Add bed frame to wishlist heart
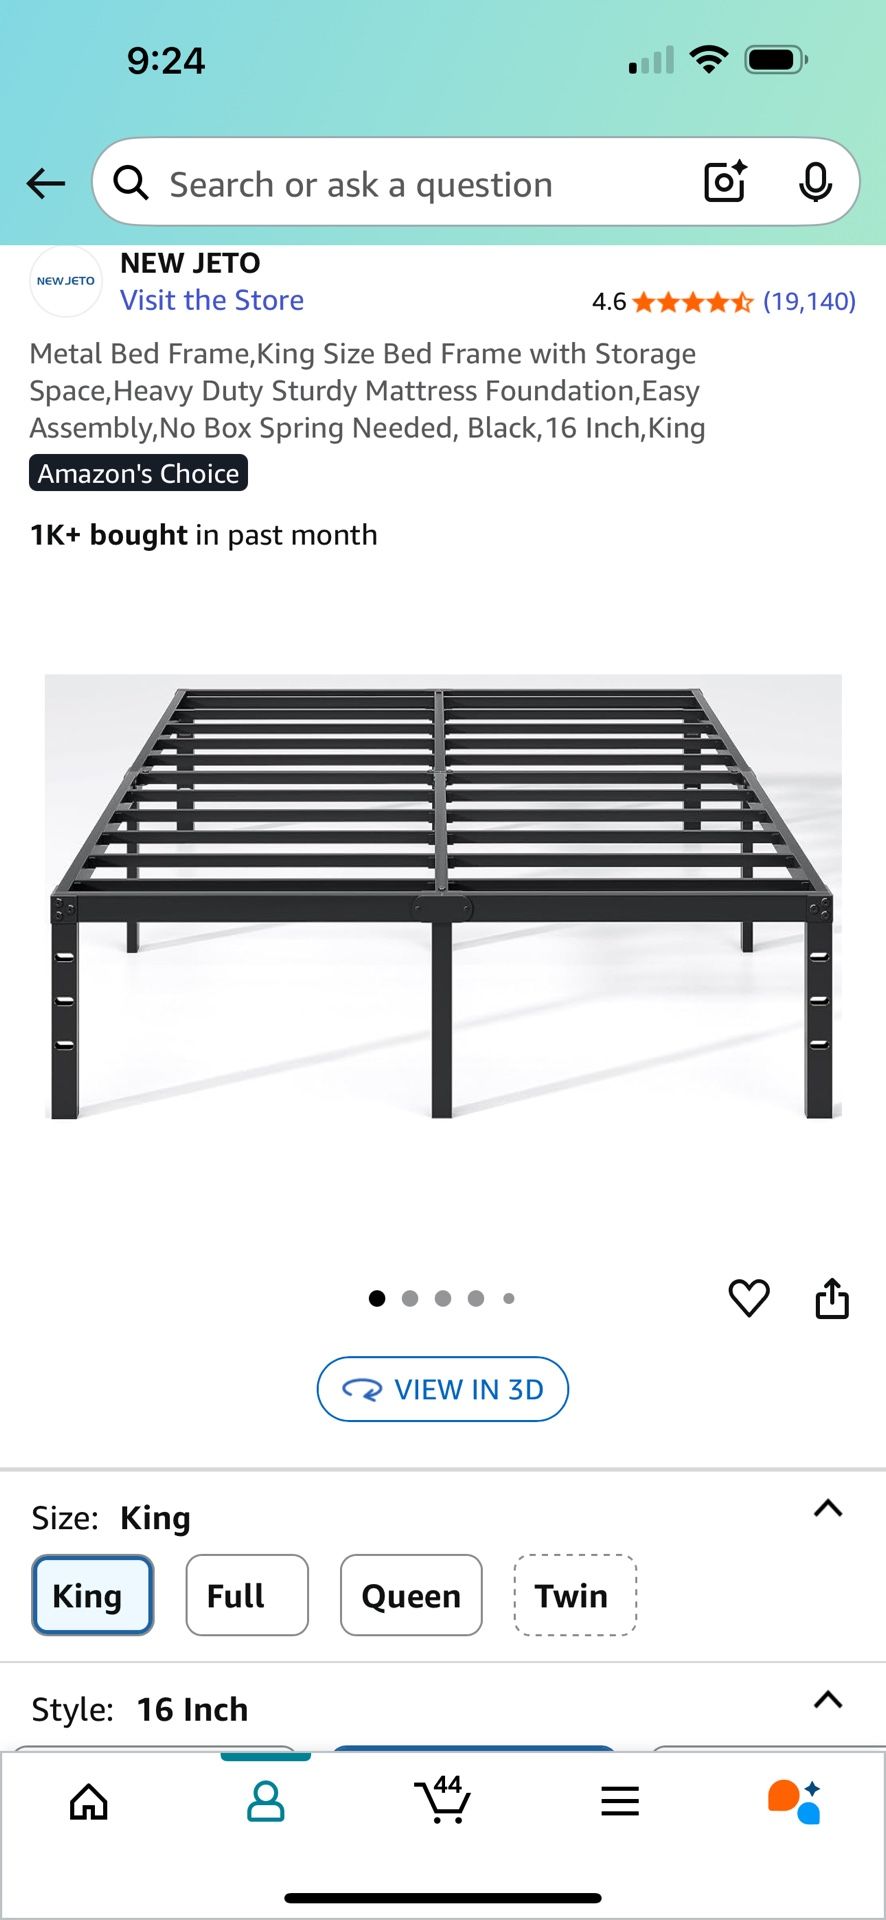The width and height of the screenshot is (886, 1920). pos(749,1298)
